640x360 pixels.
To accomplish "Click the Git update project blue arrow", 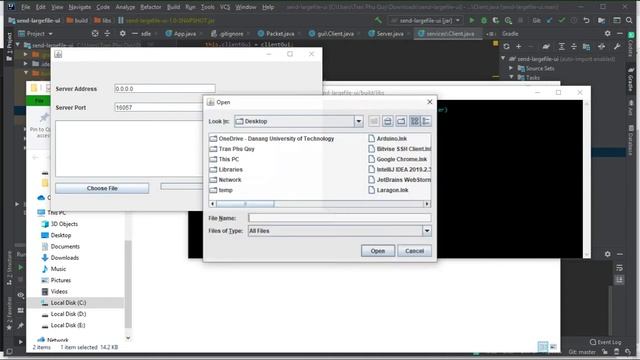I will tap(550, 20).
